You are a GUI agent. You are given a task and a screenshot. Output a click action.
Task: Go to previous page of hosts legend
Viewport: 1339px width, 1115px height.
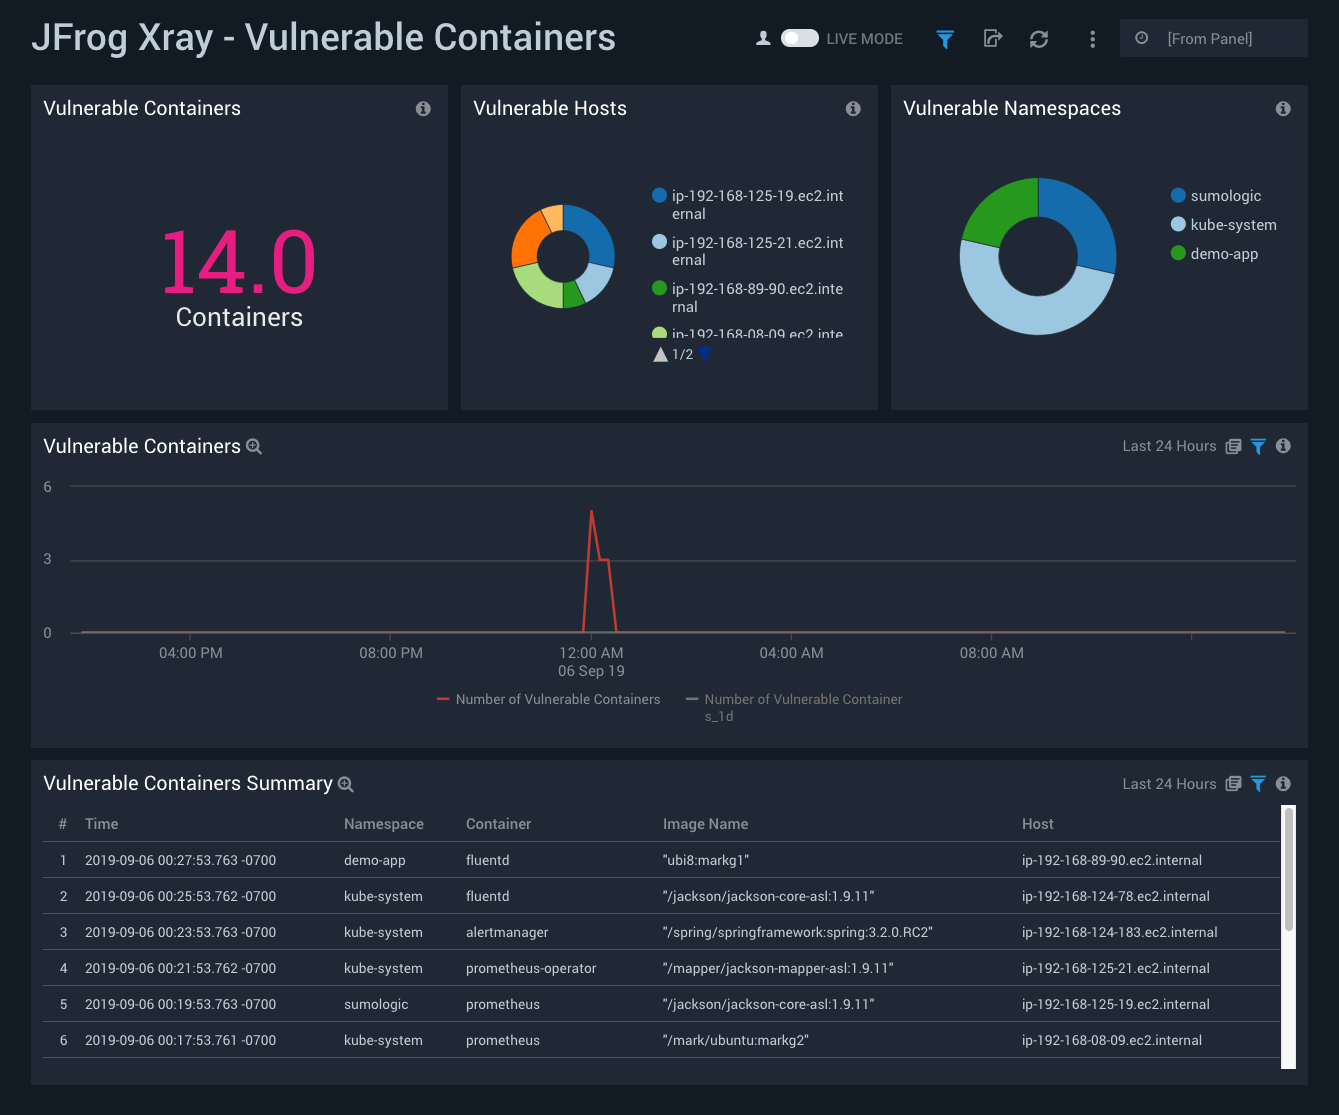[660, 354]
